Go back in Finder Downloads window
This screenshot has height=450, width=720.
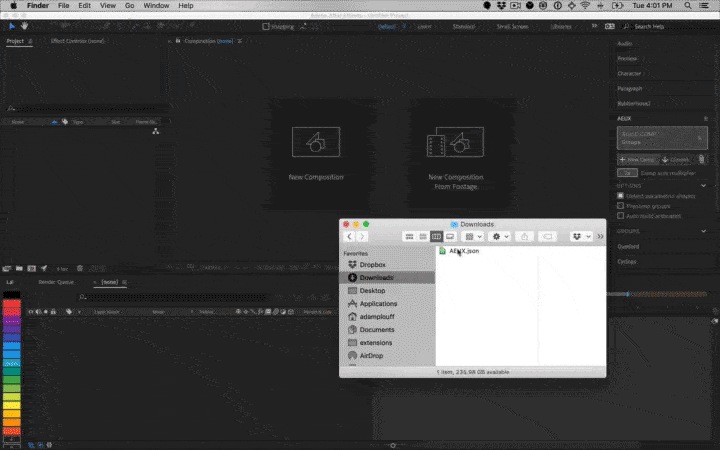[x=349, y=236]
